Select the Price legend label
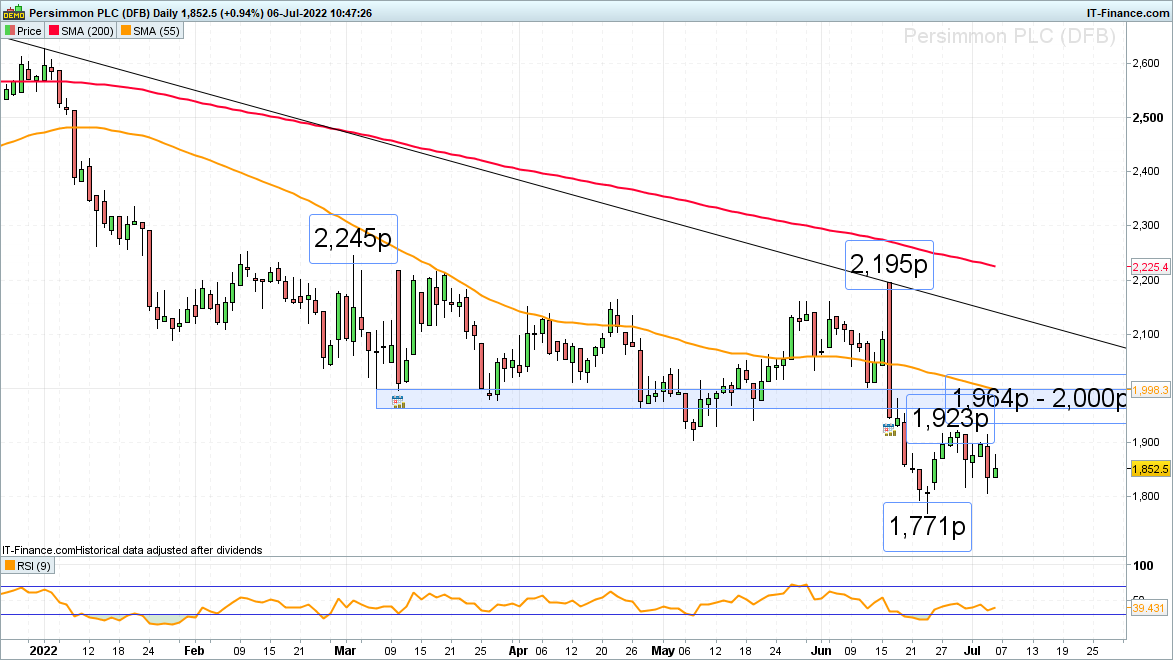 pyautogui.click(x=29, y=31)
